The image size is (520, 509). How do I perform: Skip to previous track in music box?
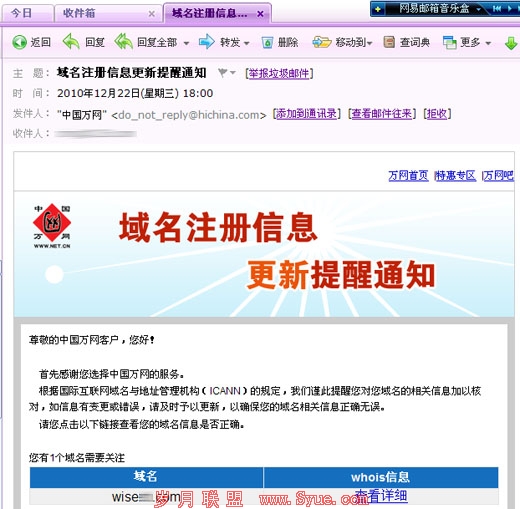tap(497, 9)
